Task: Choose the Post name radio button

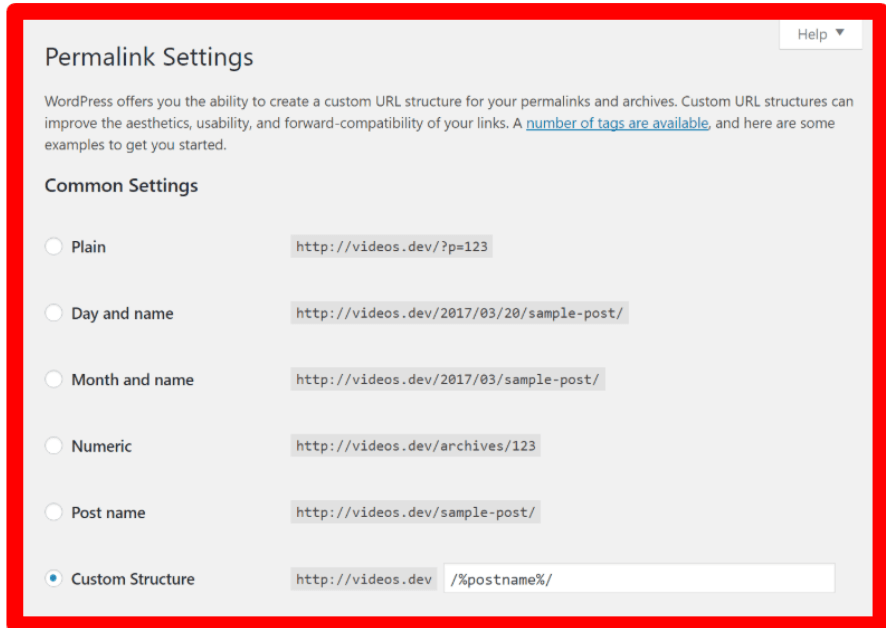Action: (x=54, y=512)
